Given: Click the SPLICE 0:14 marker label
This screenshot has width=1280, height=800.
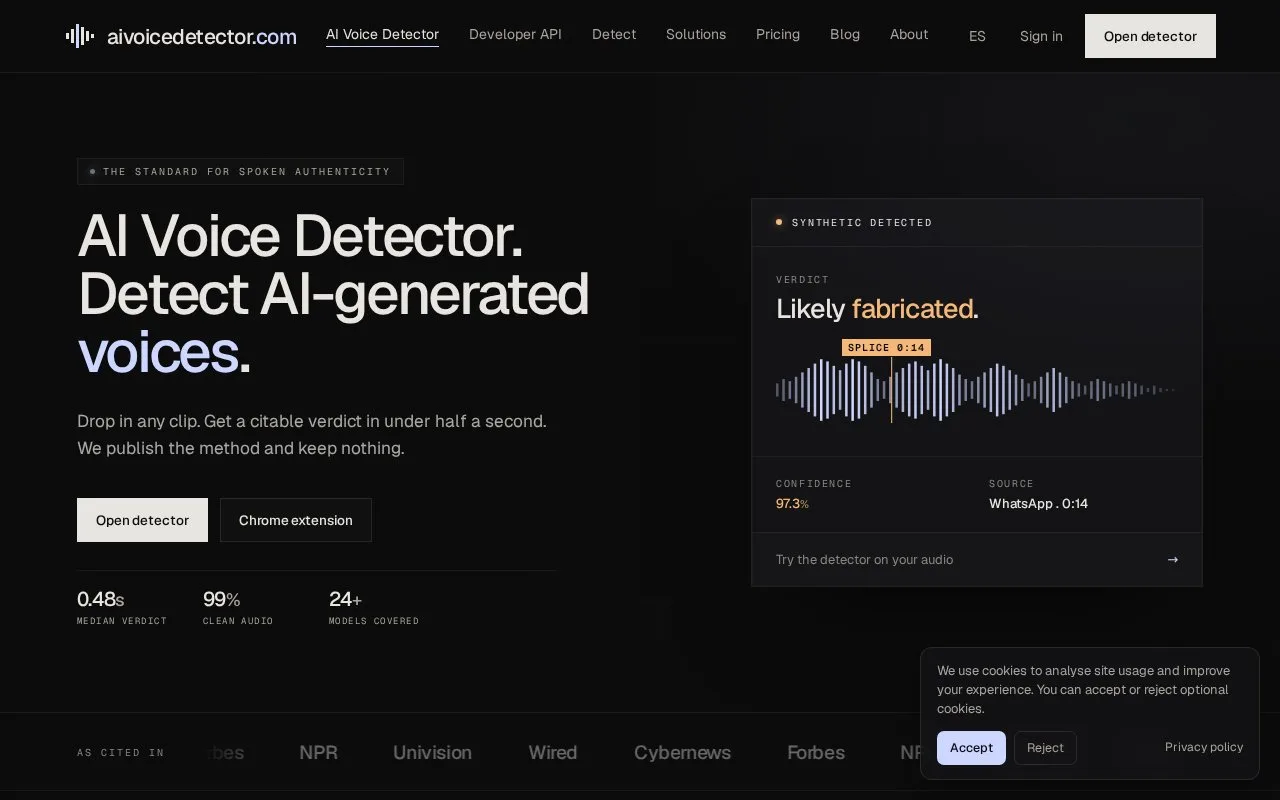Looking at the screenshot, I should click(886, 347).
